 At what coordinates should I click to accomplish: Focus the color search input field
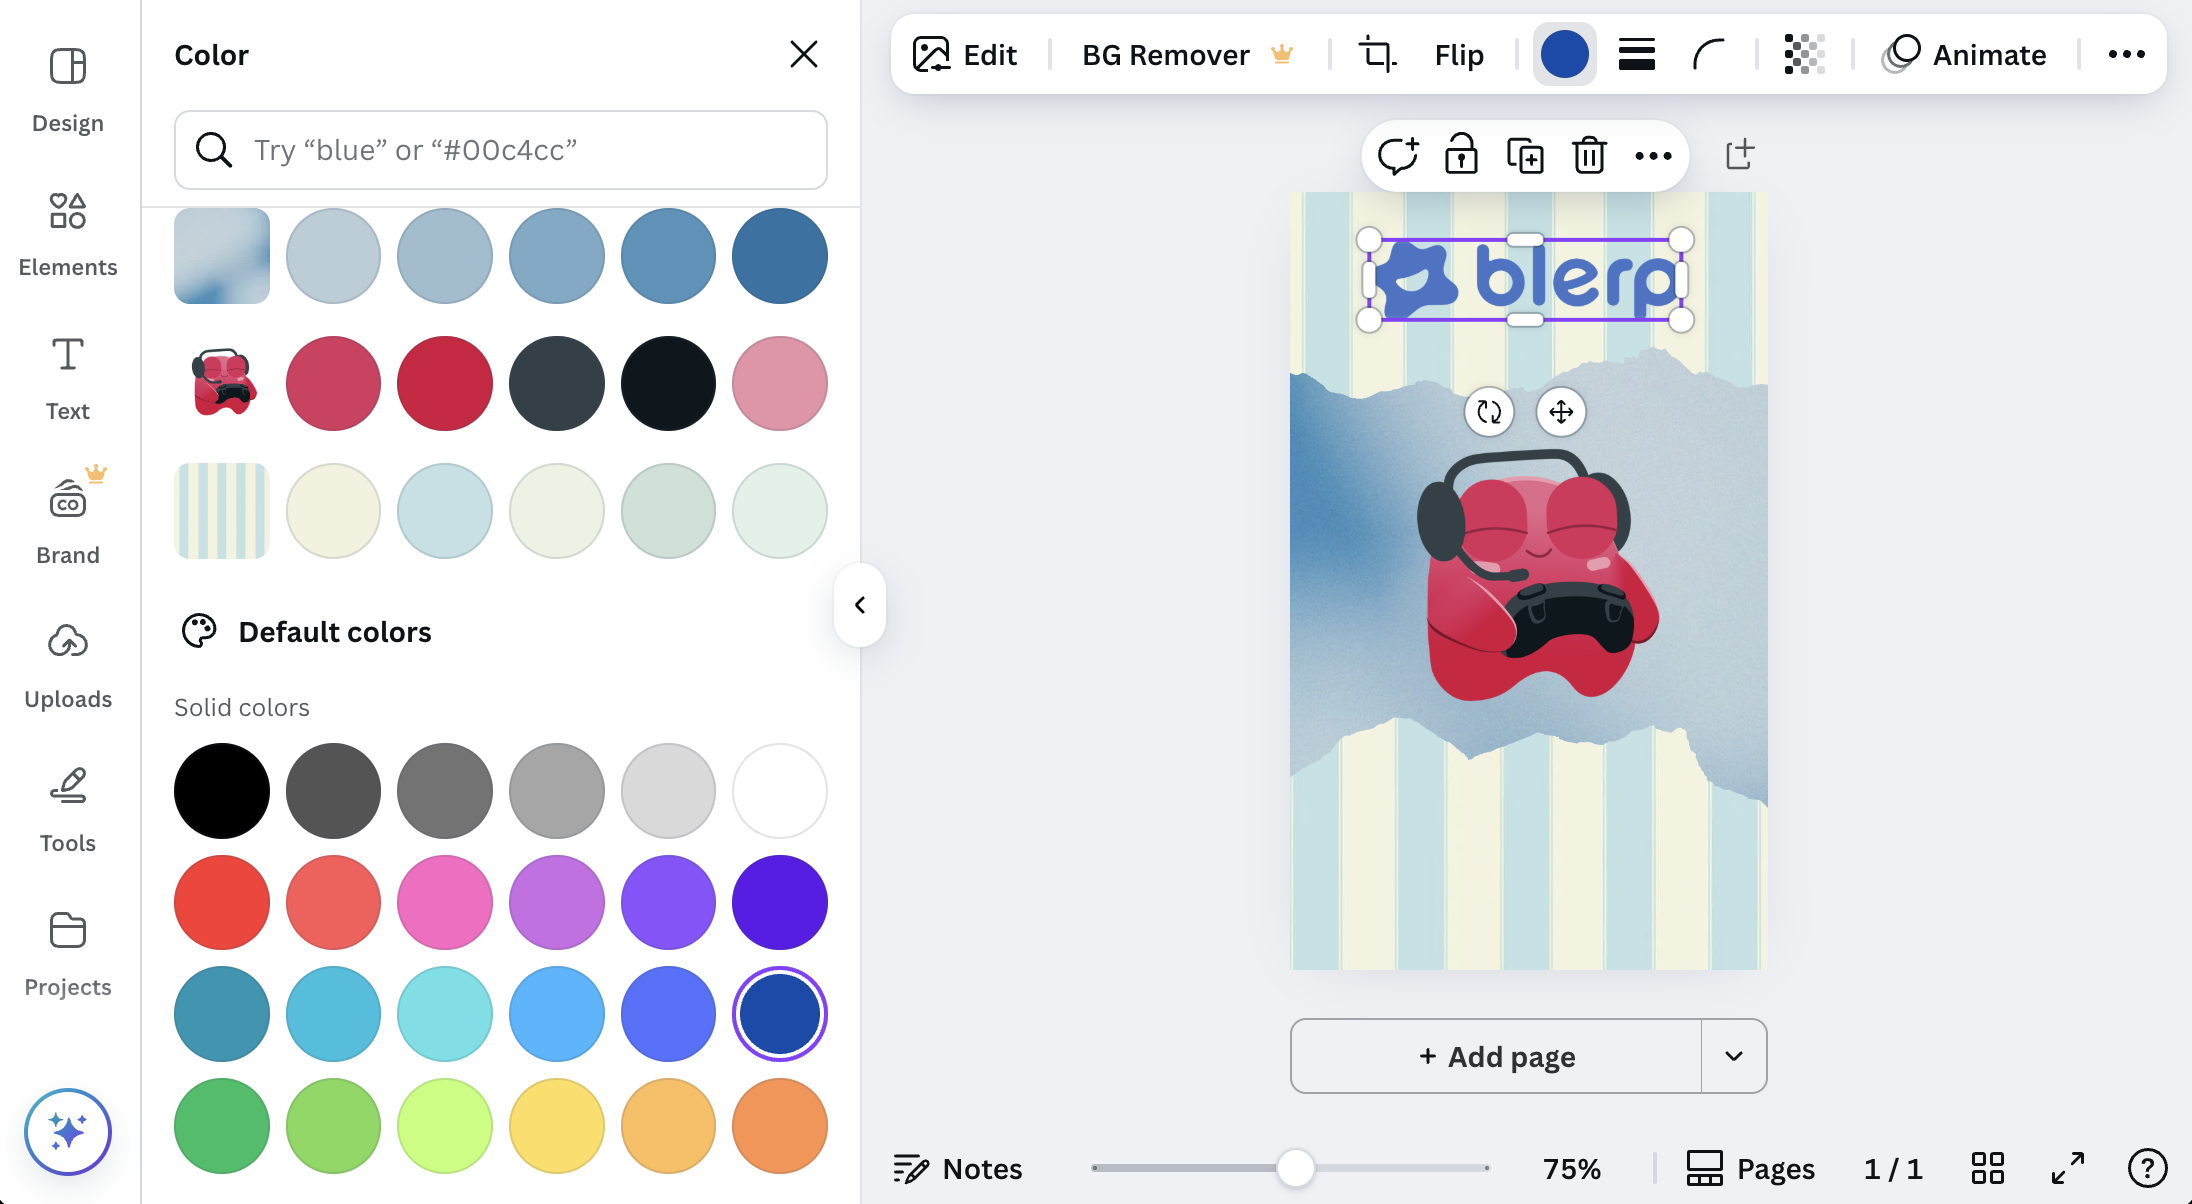pos(501,150)
